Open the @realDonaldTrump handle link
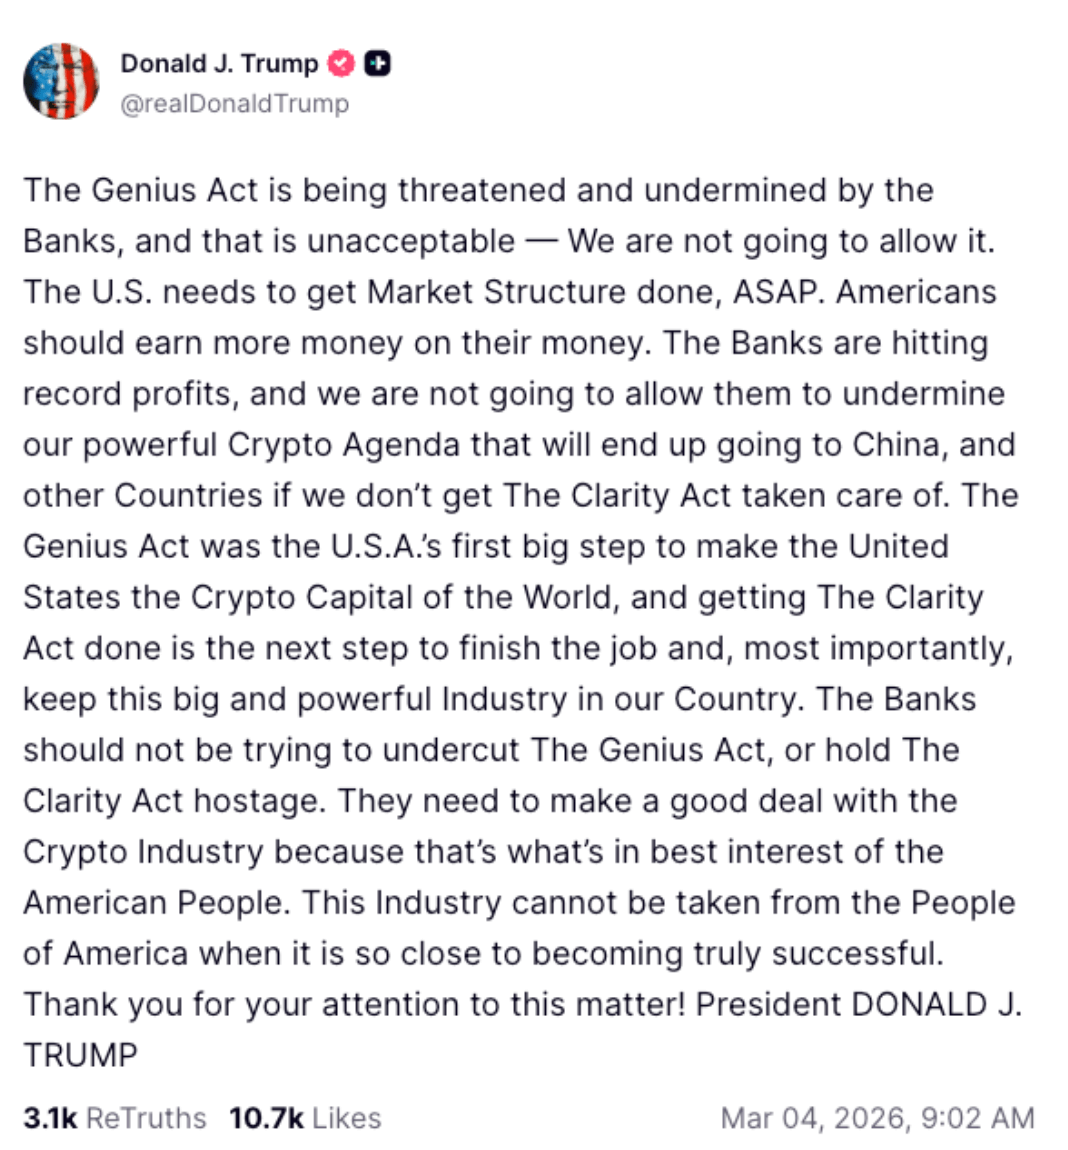 pyautogui.click(x=234, y=103)
